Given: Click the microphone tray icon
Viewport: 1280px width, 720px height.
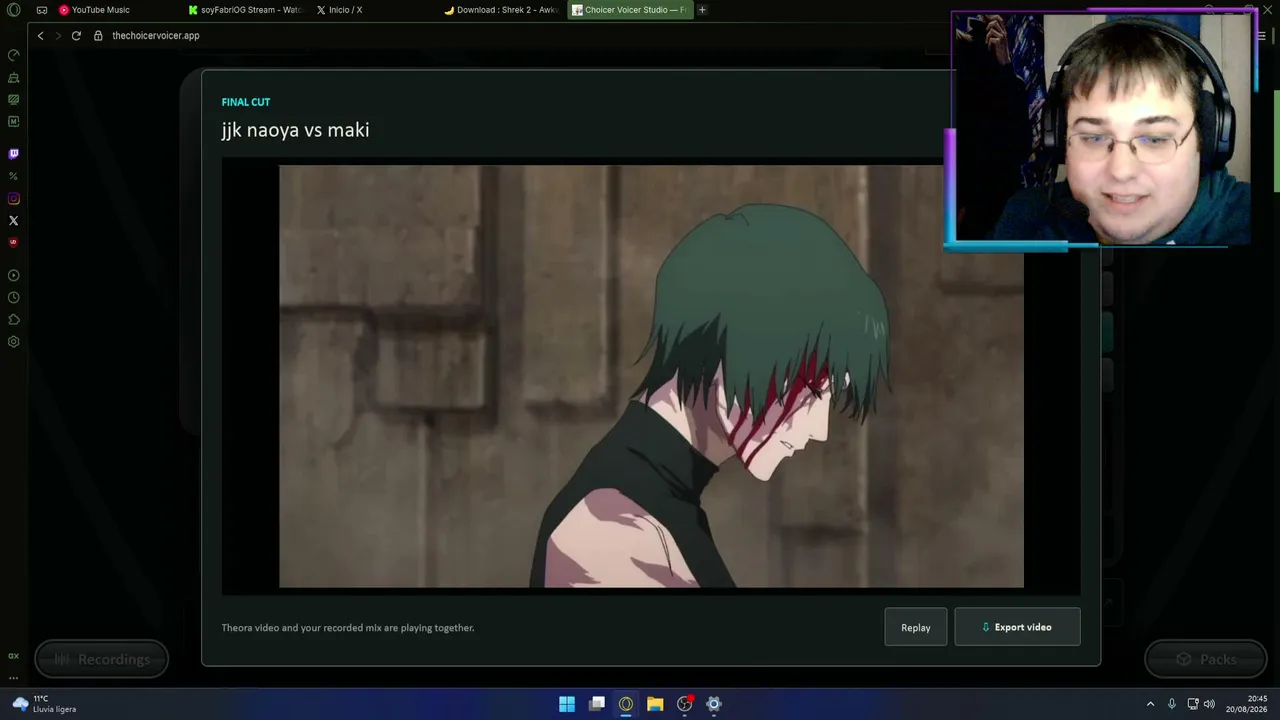Looking at the screenshot, I should pyautogui.click(x=1172, y=704).
